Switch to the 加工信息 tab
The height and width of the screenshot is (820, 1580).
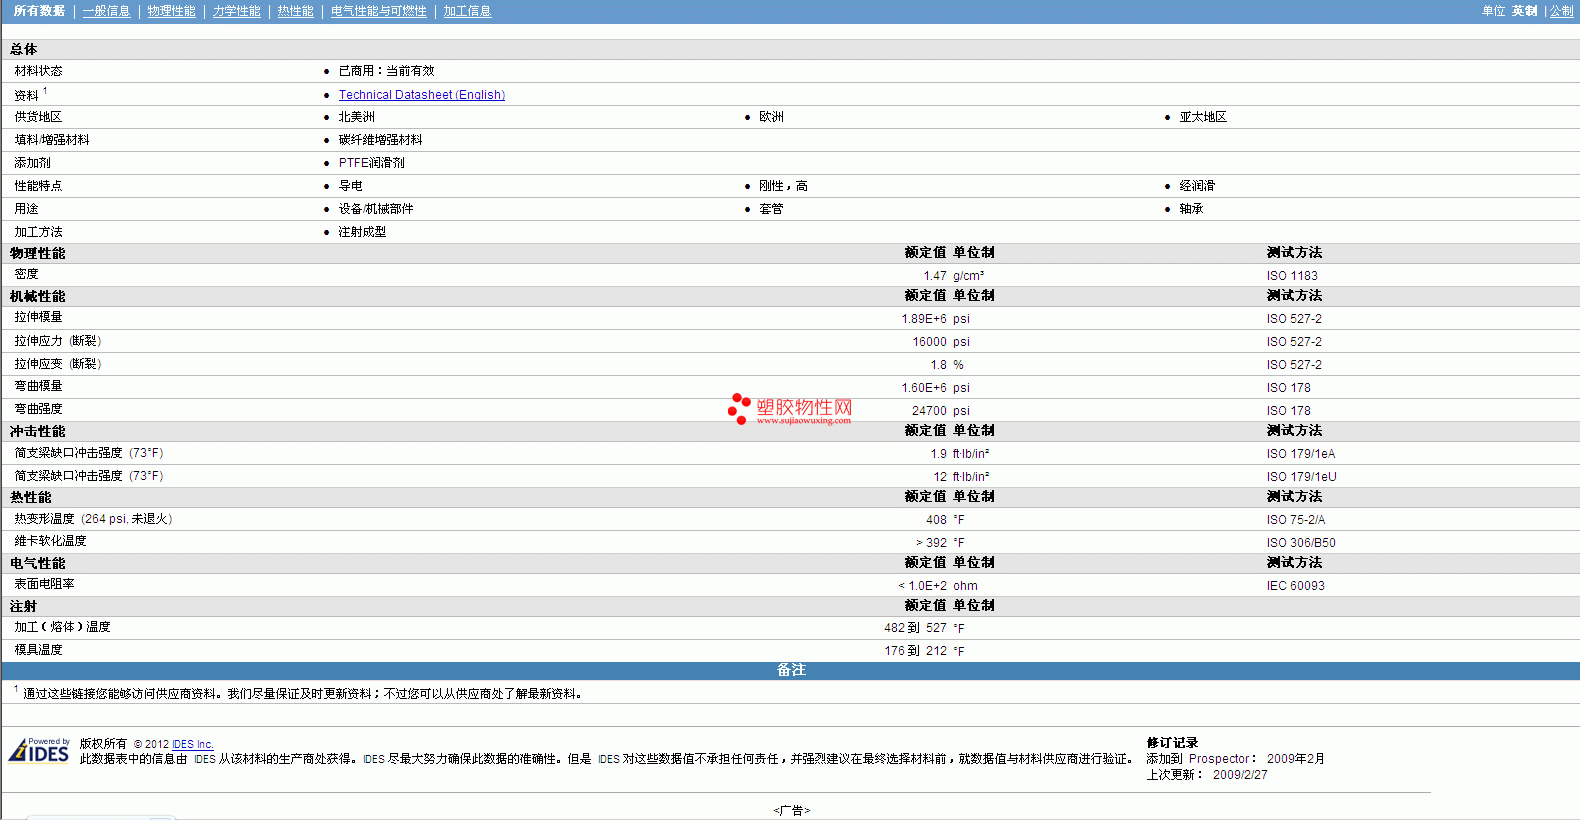point(467,11)
